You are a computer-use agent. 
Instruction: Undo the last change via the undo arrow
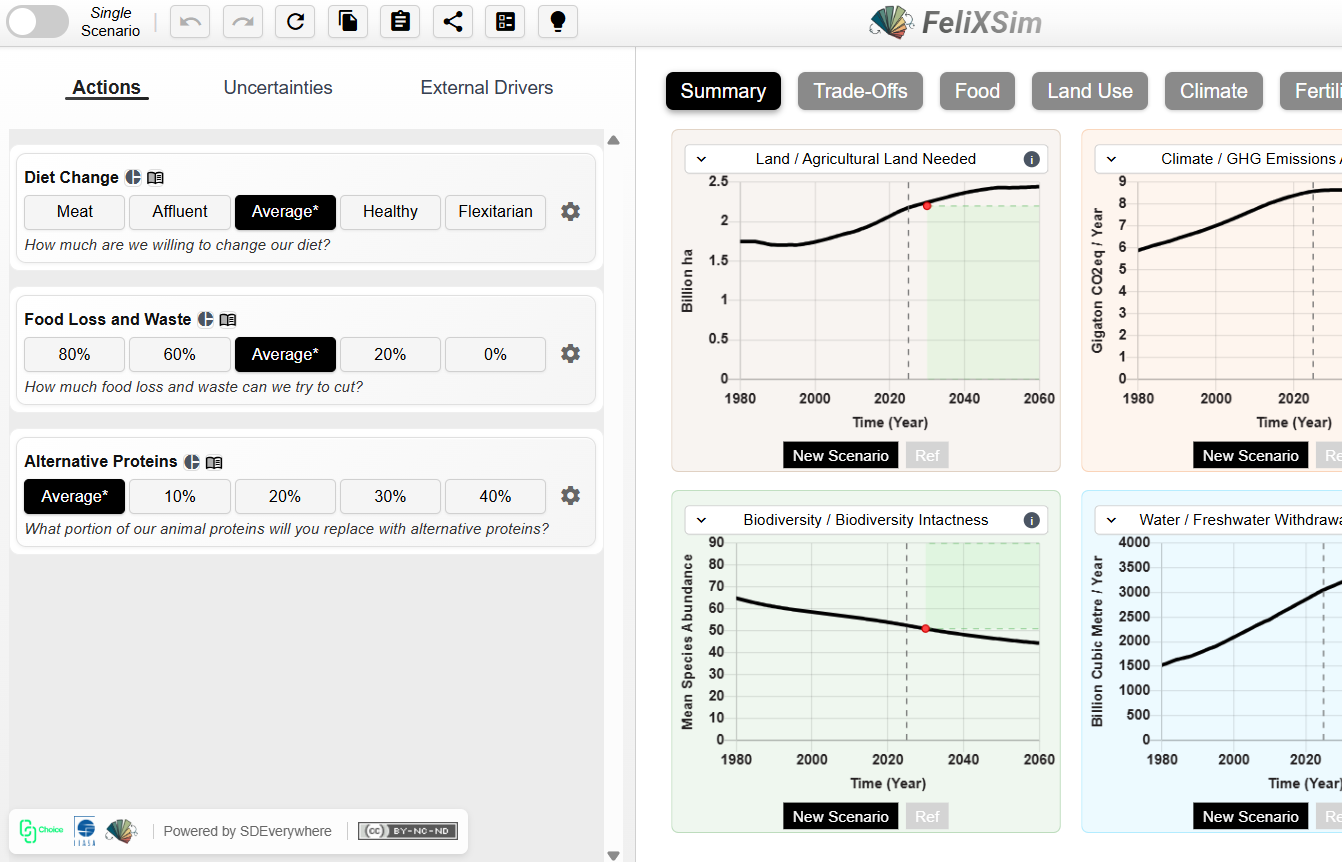click(190, 21)
